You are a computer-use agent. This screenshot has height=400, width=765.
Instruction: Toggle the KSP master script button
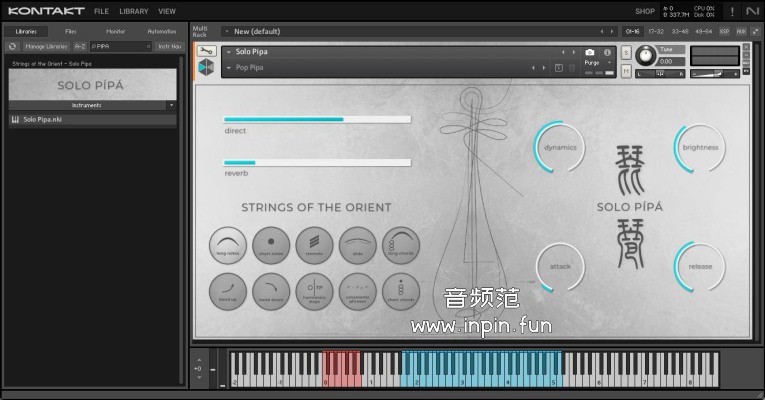pos(725,31)
